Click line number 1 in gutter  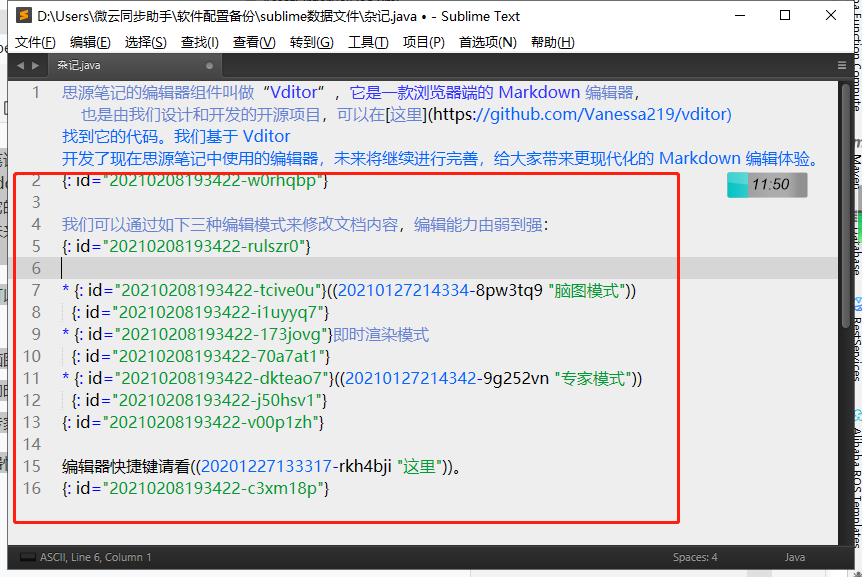[x=36, y=92]
